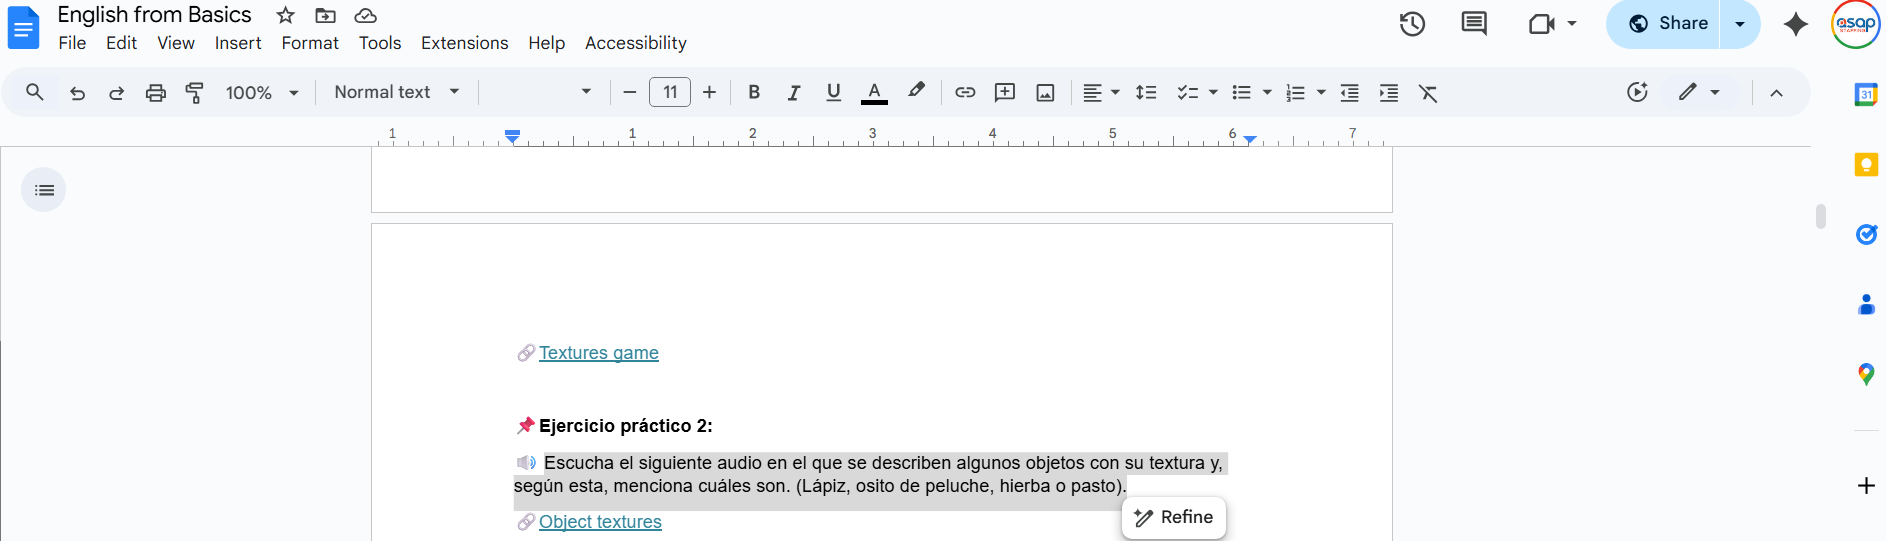
Task: Insert a link using toolbar icon
Action: tap(965, 93)
